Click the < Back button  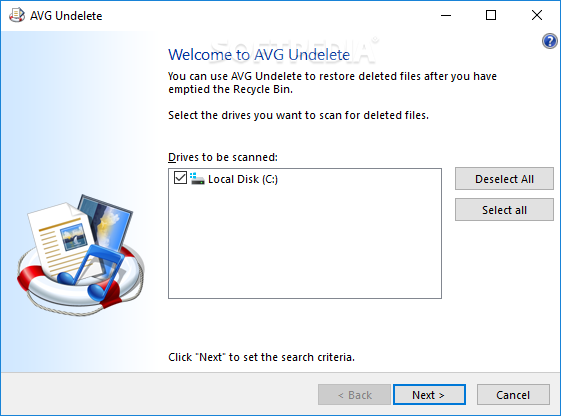354,395
